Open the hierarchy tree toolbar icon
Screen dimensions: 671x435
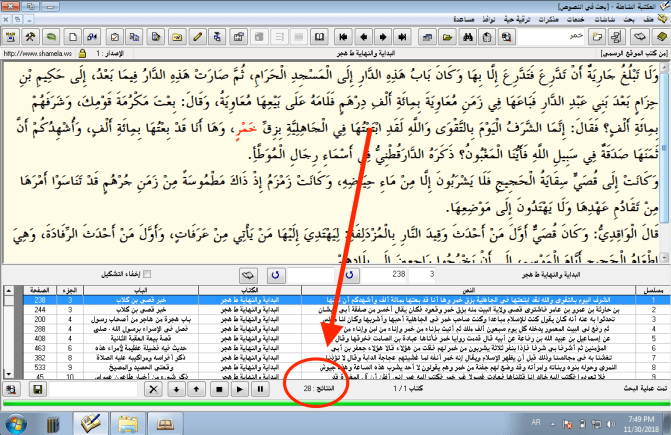coord(616,37)
